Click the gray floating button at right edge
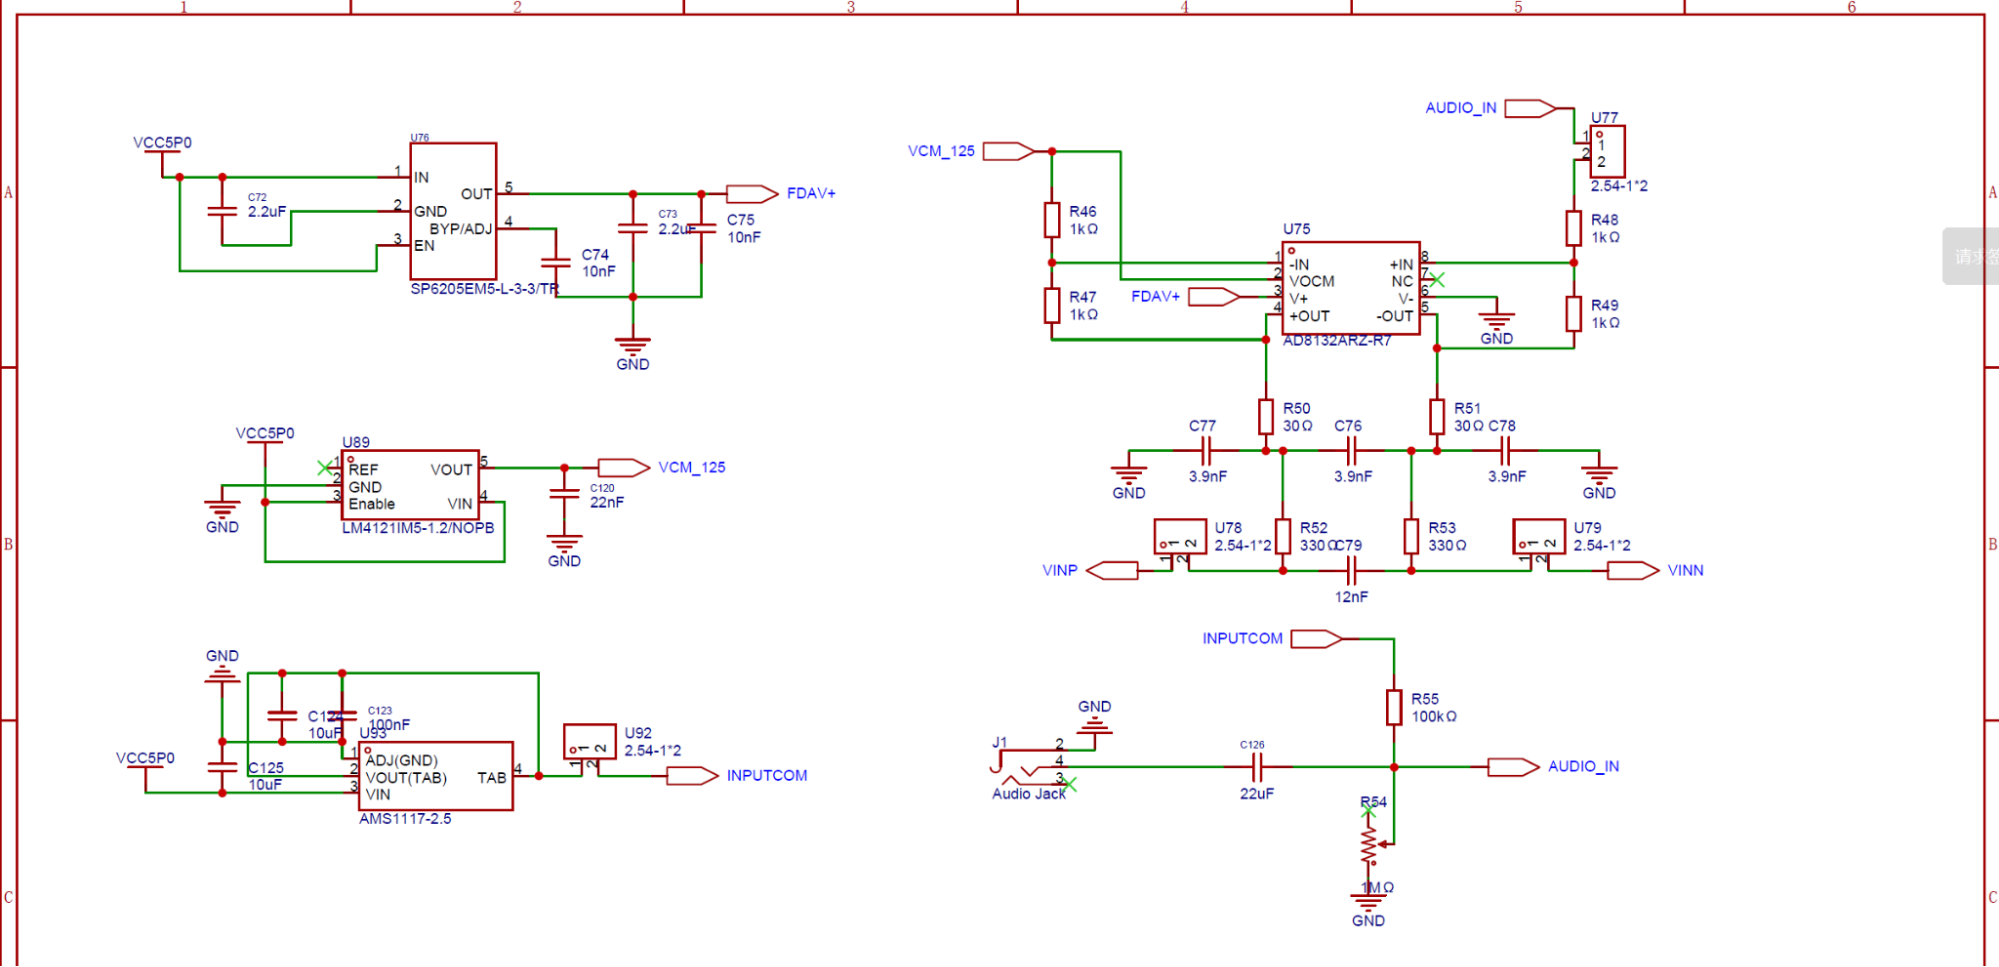 coord(1970,256)
